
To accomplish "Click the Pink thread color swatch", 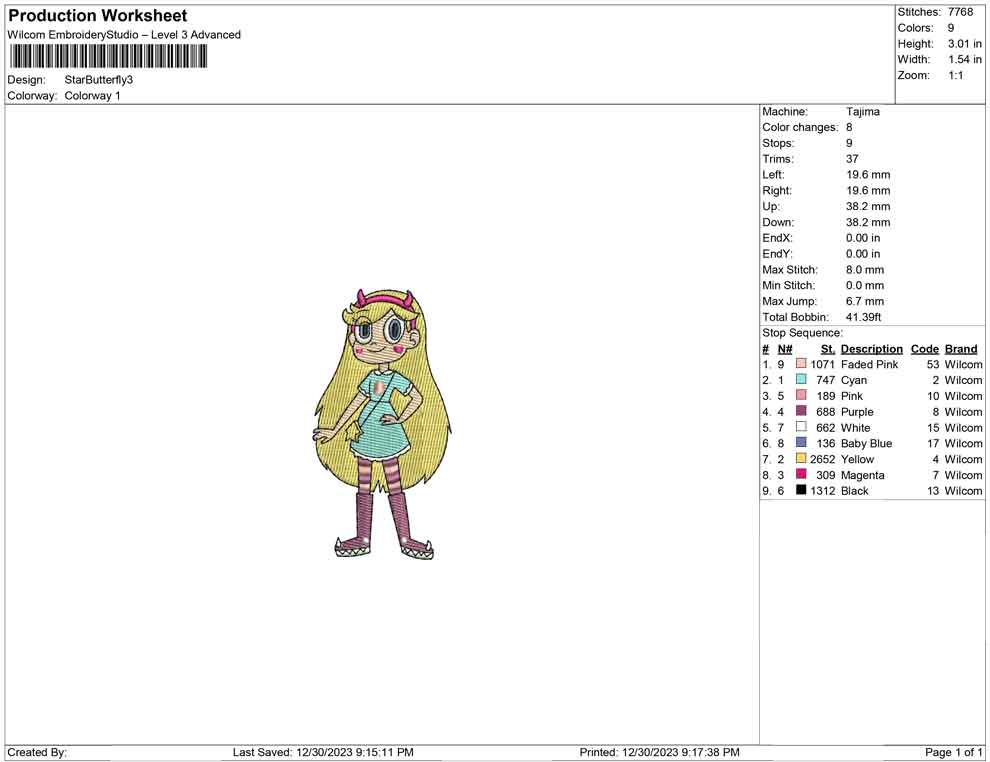I will [801, 395].
